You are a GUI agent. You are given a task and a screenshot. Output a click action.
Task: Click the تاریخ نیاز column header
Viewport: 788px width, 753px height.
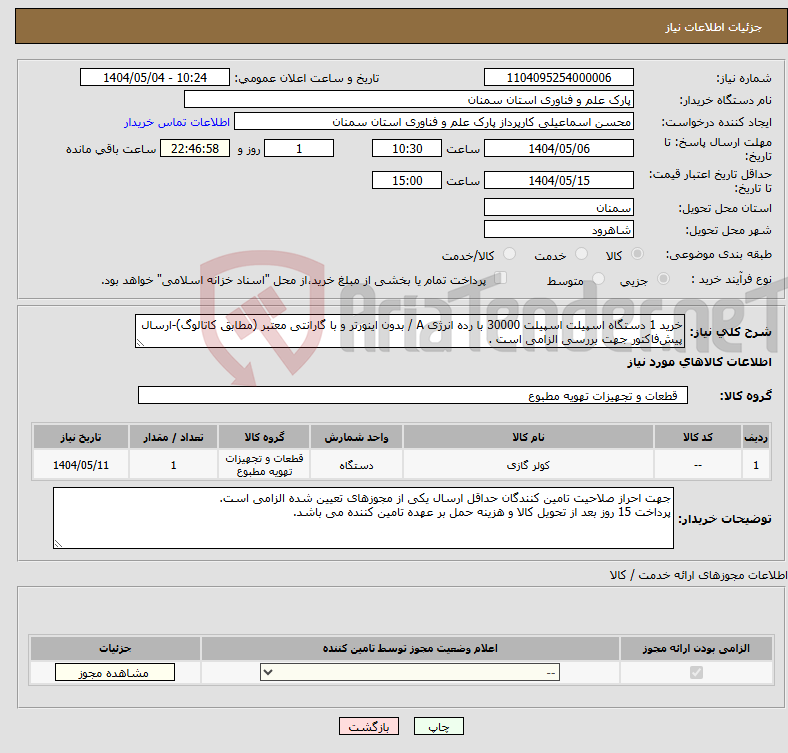coord(81,437)
